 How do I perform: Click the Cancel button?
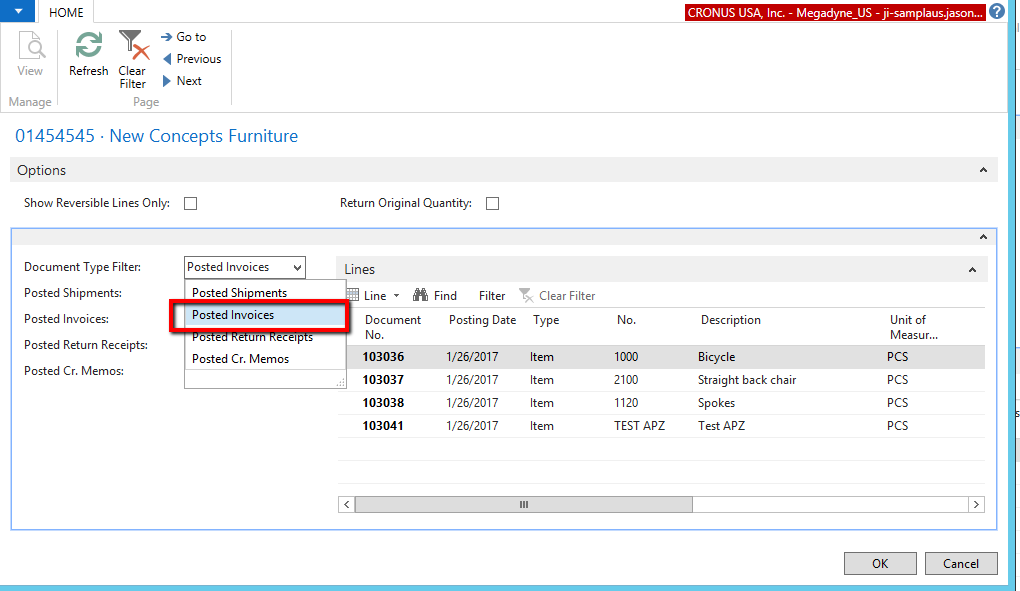960,563
